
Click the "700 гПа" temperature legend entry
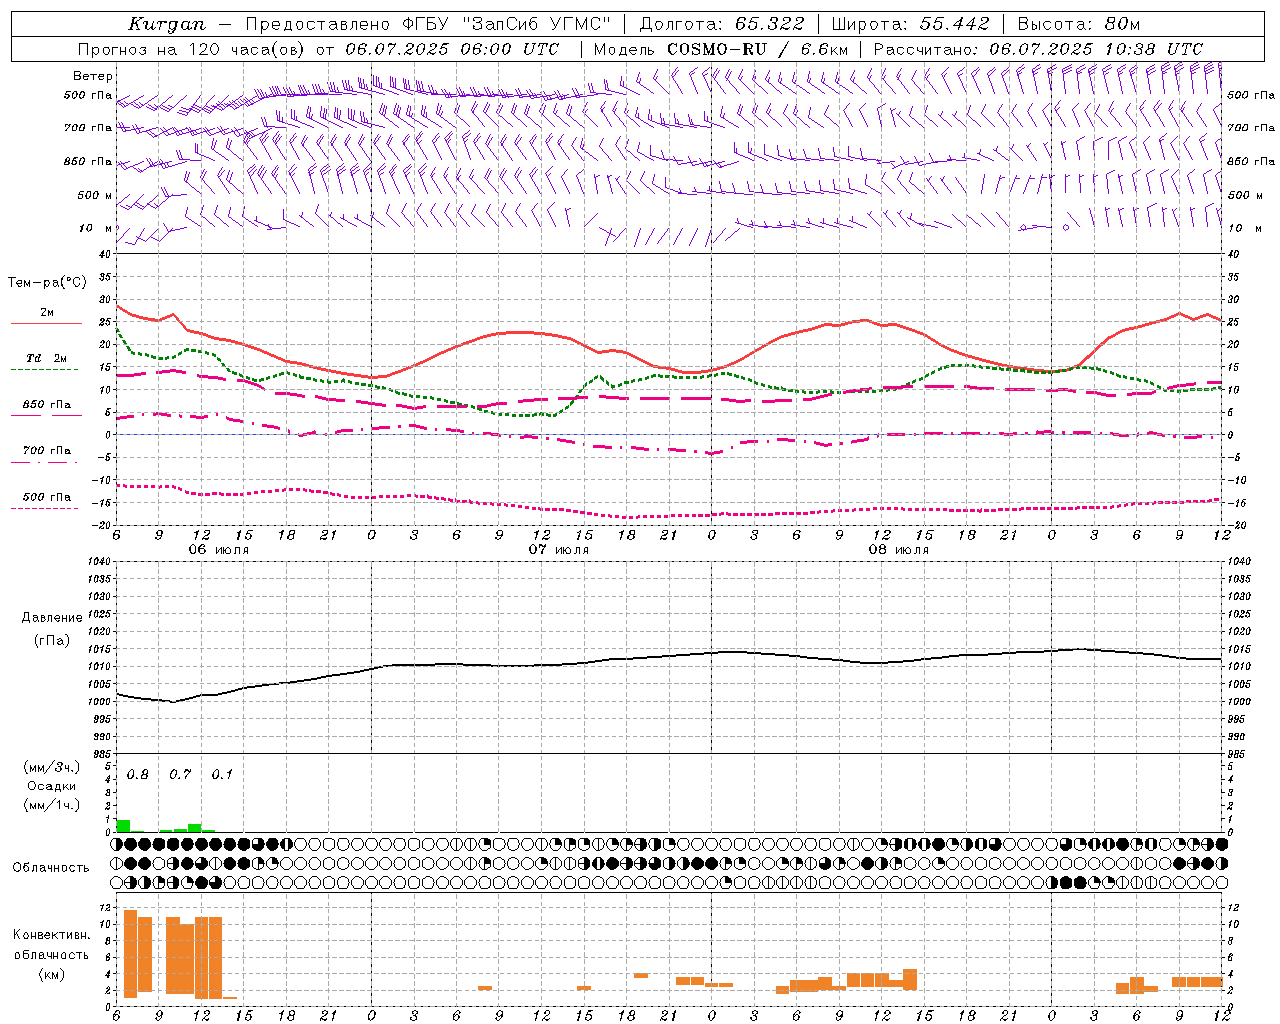pyautogui.click(x=47, y=451)
